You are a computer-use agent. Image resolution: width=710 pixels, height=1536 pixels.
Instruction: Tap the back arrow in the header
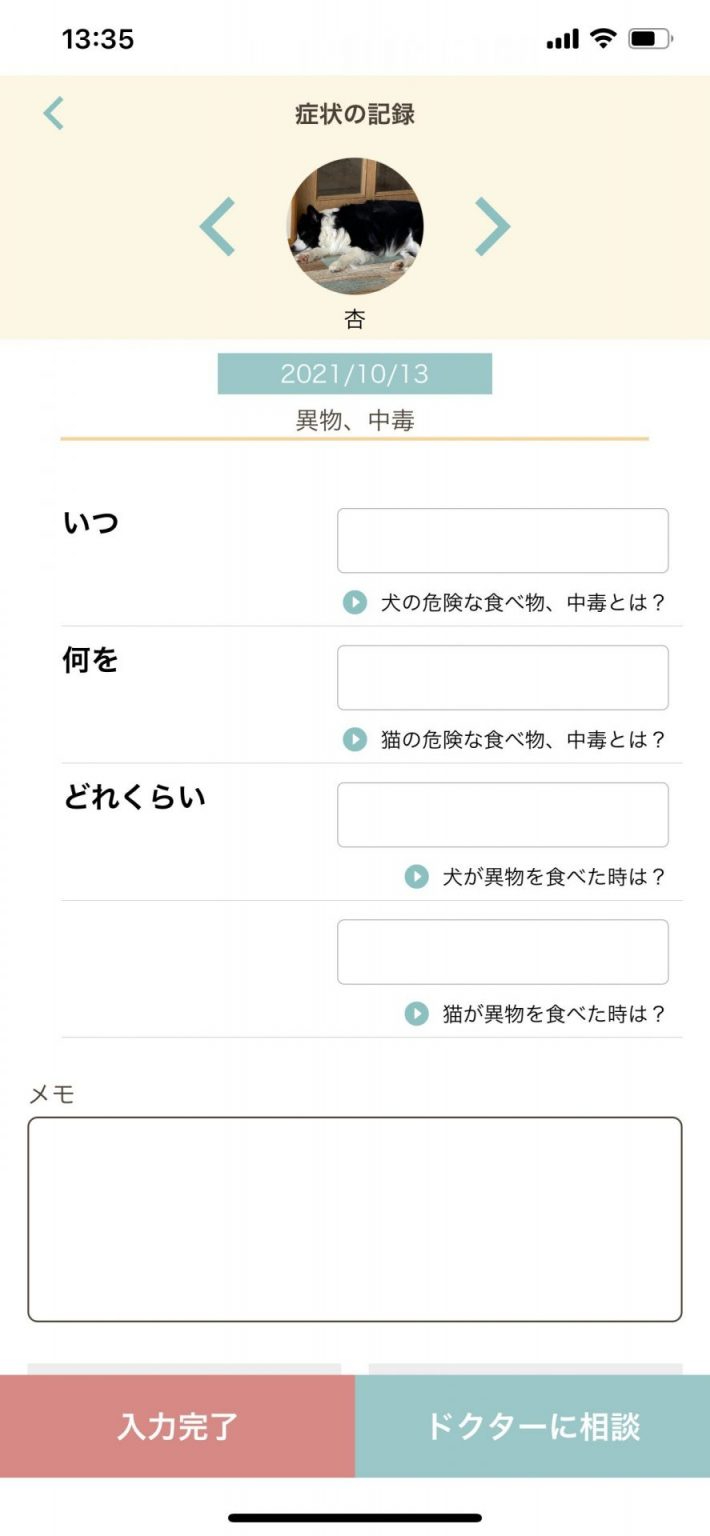click(x=54, y=114)
